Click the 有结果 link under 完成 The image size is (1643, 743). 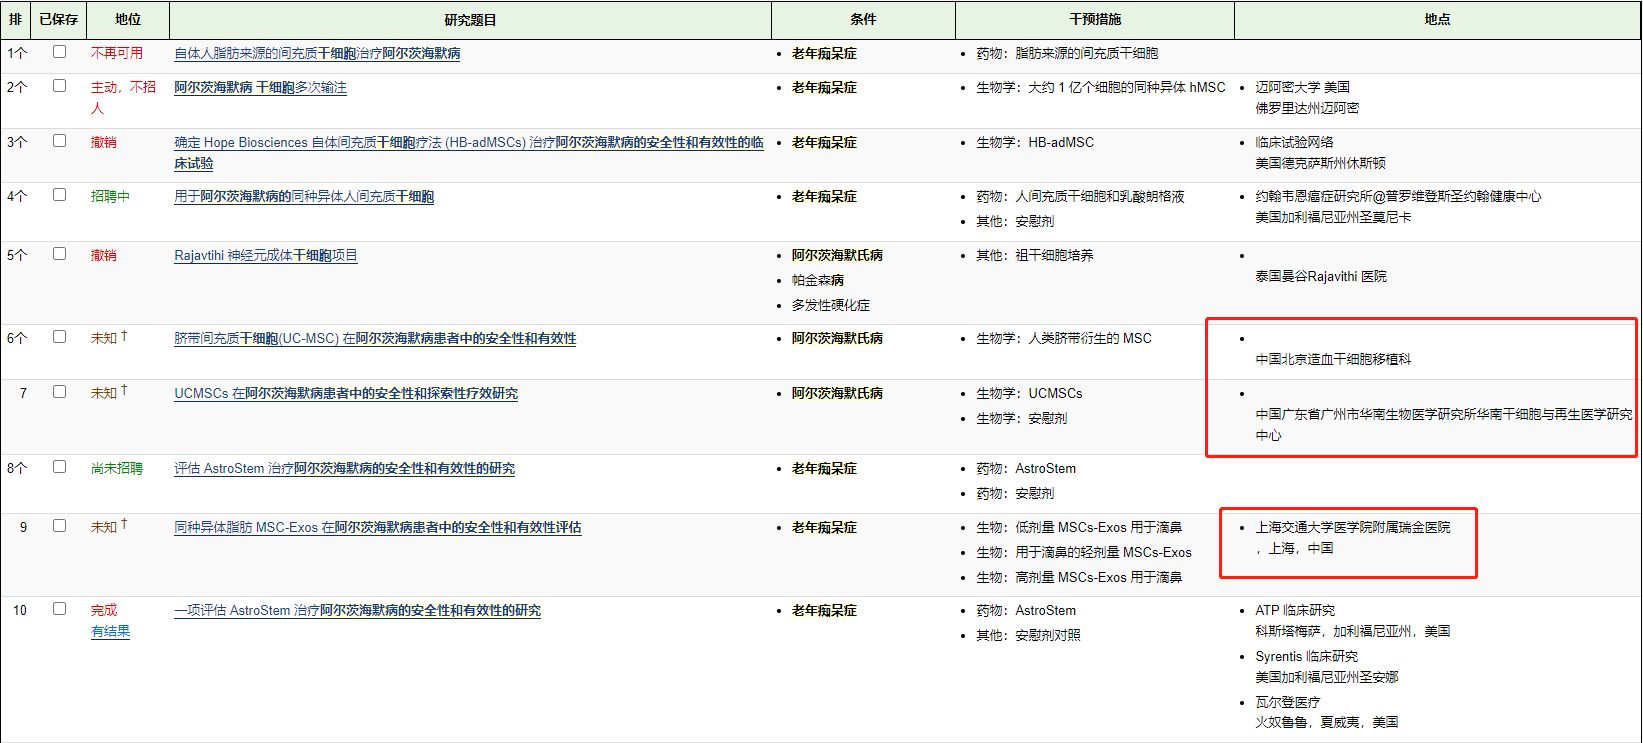pyautogui.click(x=110, y=632)
